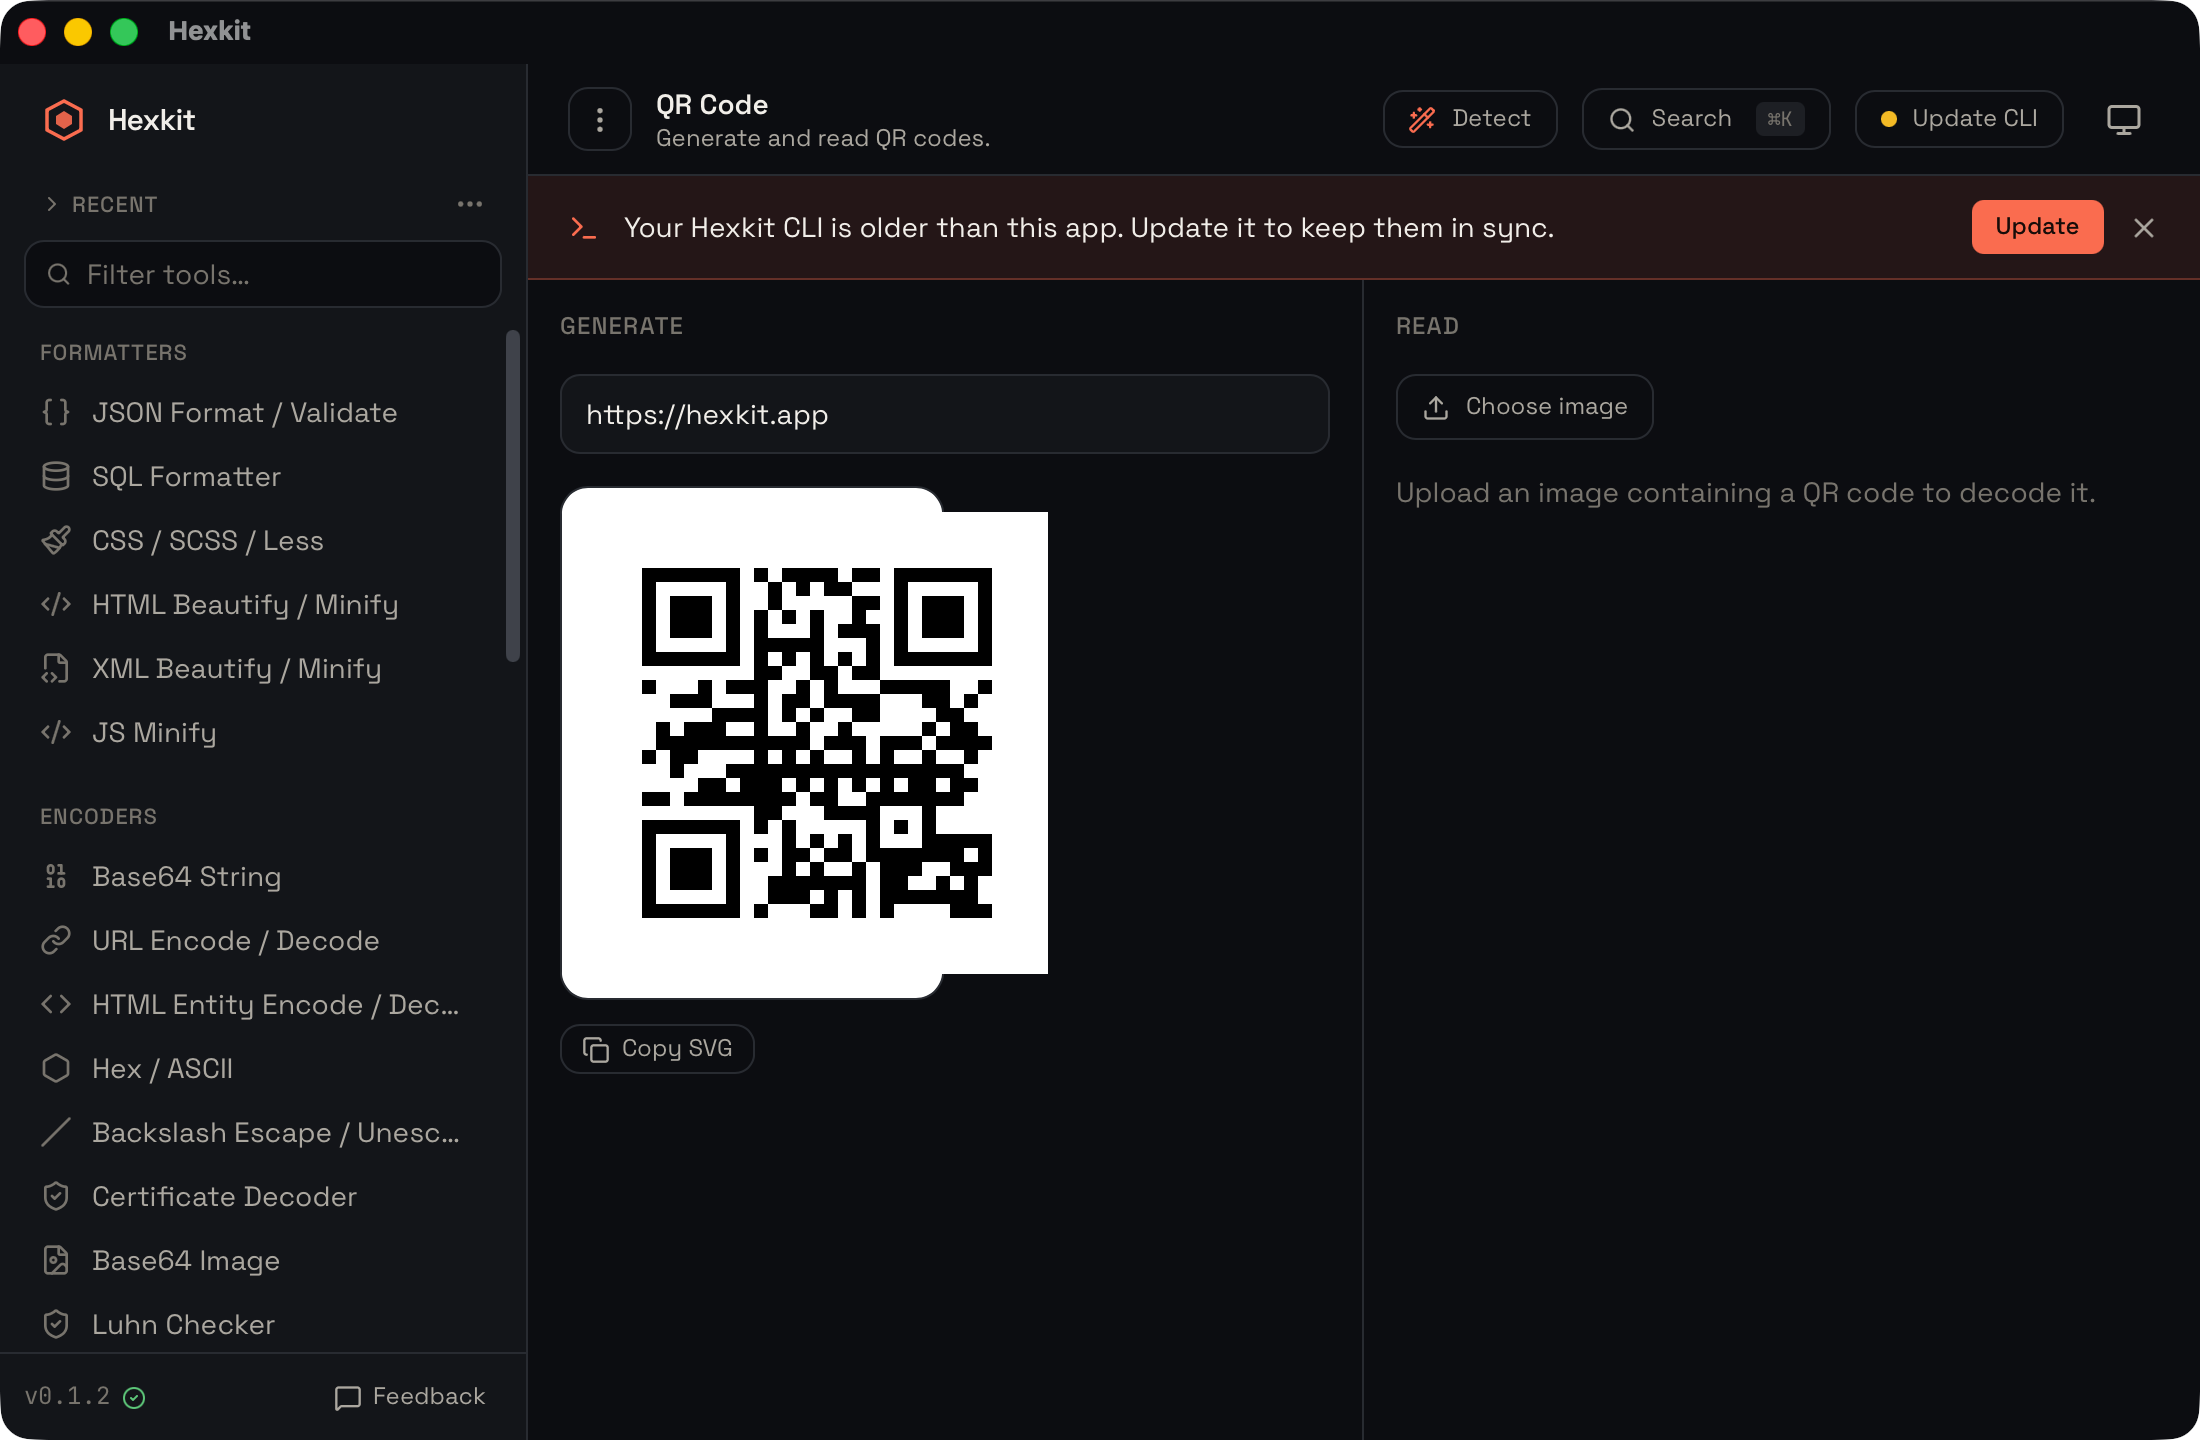The width and height of the screenshot is (2200, 1440).
Task: Click the XML Beautify file icon
Action: (x=56, y=668)
